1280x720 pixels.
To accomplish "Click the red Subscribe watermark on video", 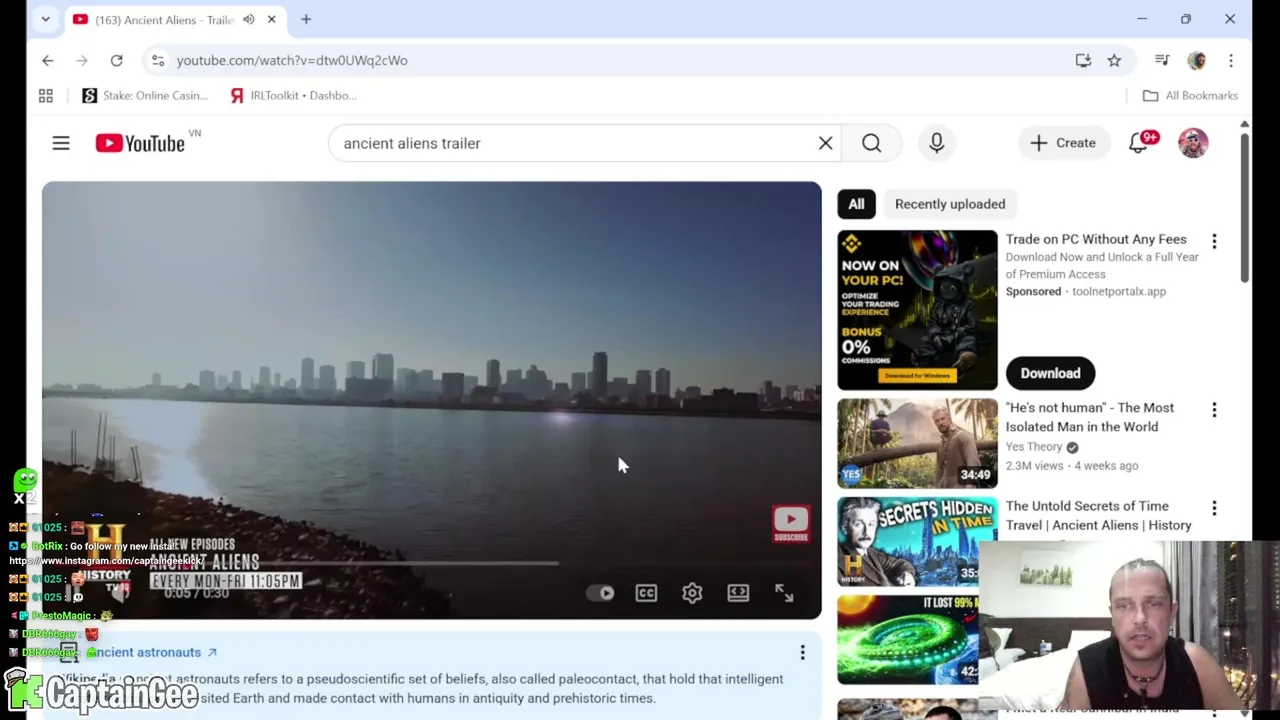I will [791, 523].
